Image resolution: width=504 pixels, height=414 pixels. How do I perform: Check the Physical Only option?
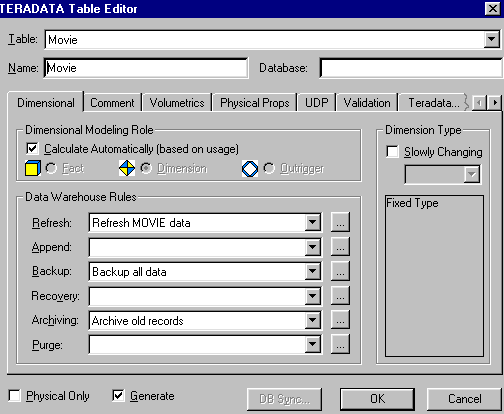point(15,396)
